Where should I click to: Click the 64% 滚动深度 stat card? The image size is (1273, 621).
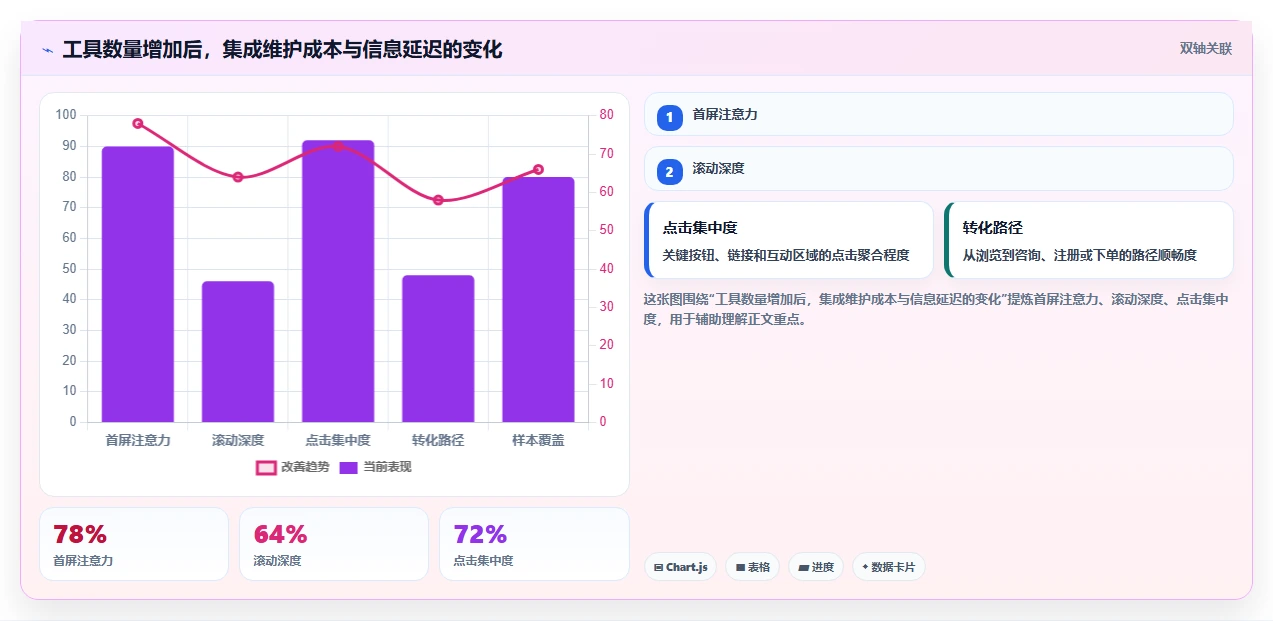coord(334,544)
